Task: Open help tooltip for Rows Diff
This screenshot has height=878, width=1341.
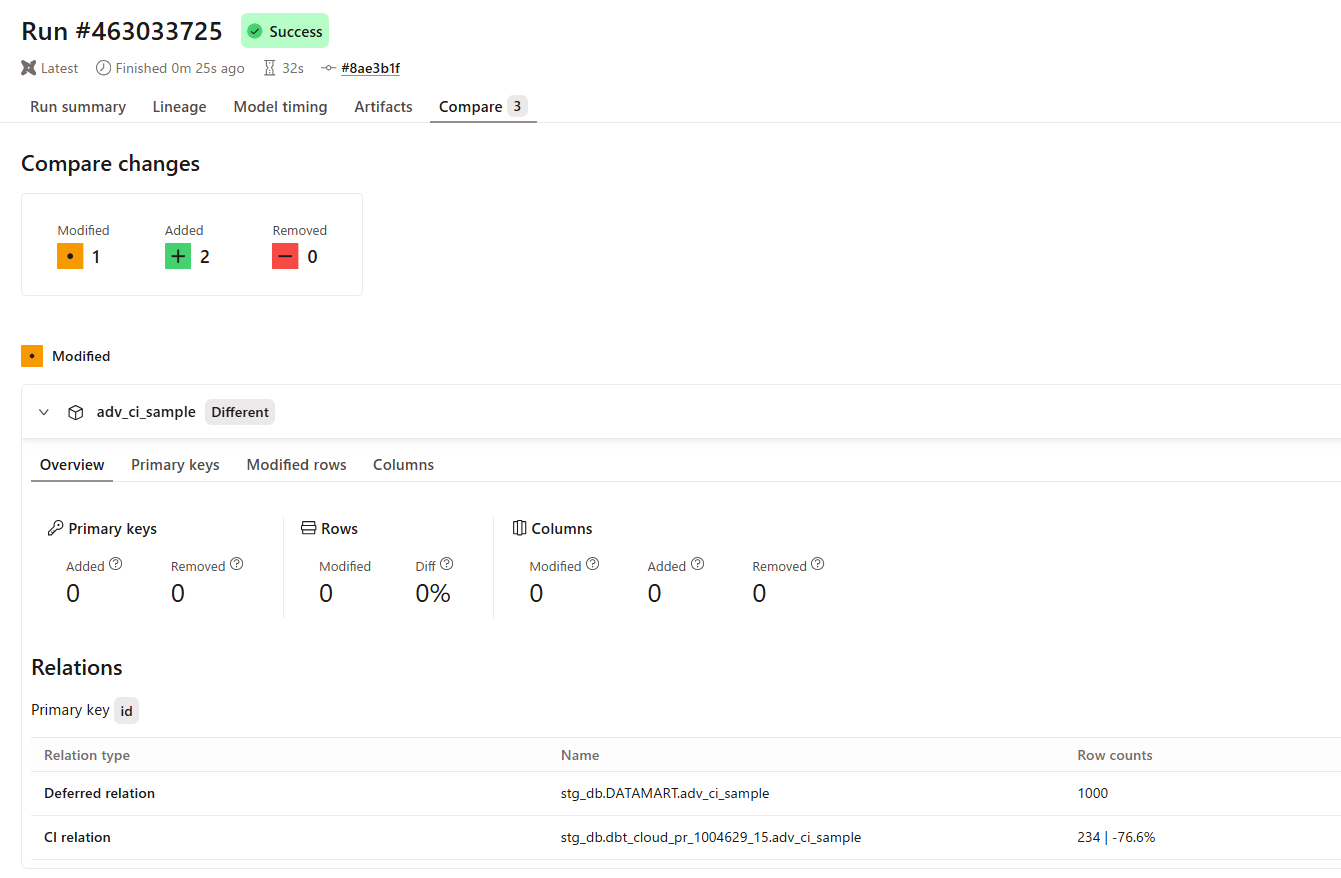Action: point(447,564)
